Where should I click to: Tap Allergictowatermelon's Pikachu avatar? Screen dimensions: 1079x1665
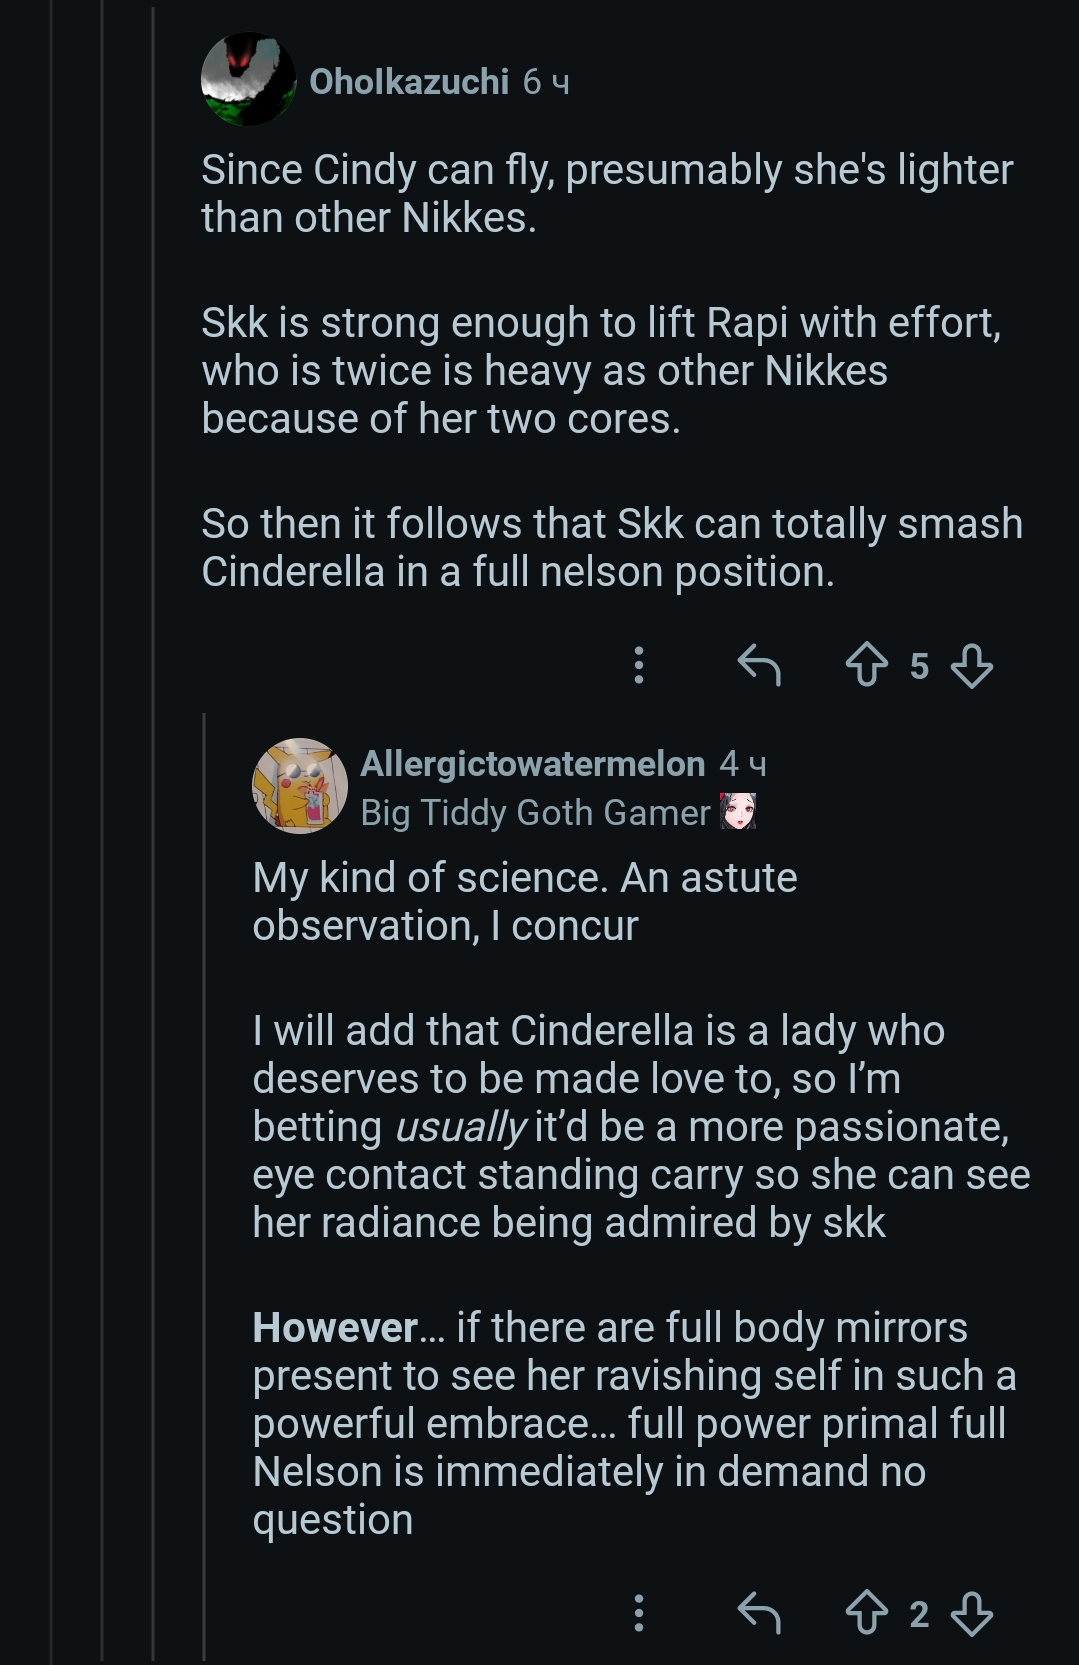299,787
